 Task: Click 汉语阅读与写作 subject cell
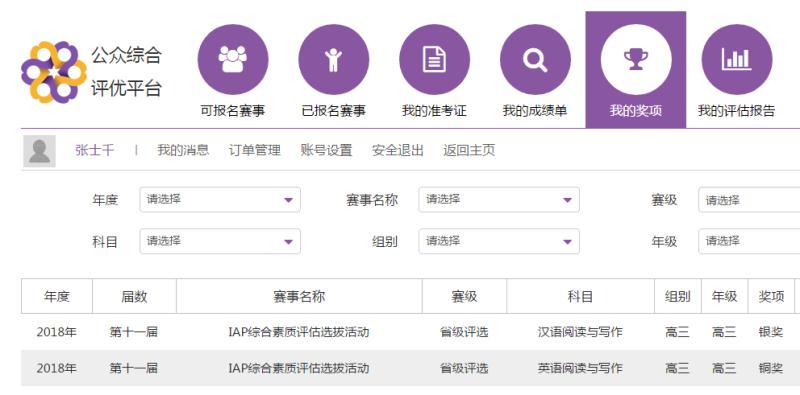[581, 332]
